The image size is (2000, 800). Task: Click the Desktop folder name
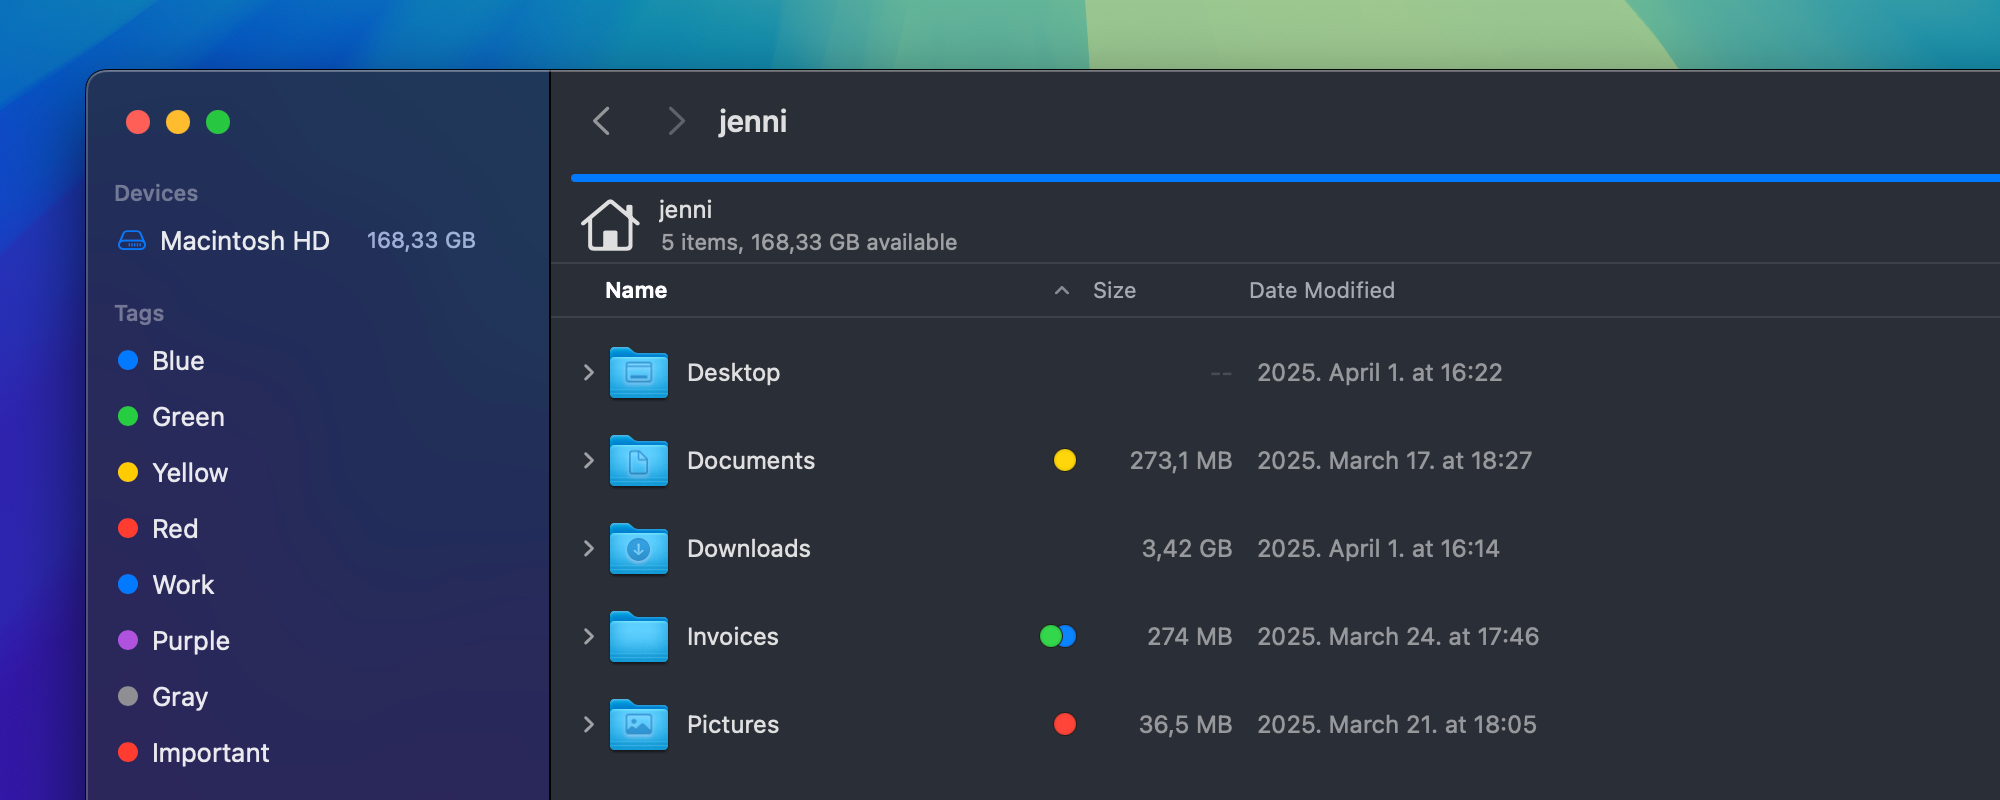click(x=733, y=372)
